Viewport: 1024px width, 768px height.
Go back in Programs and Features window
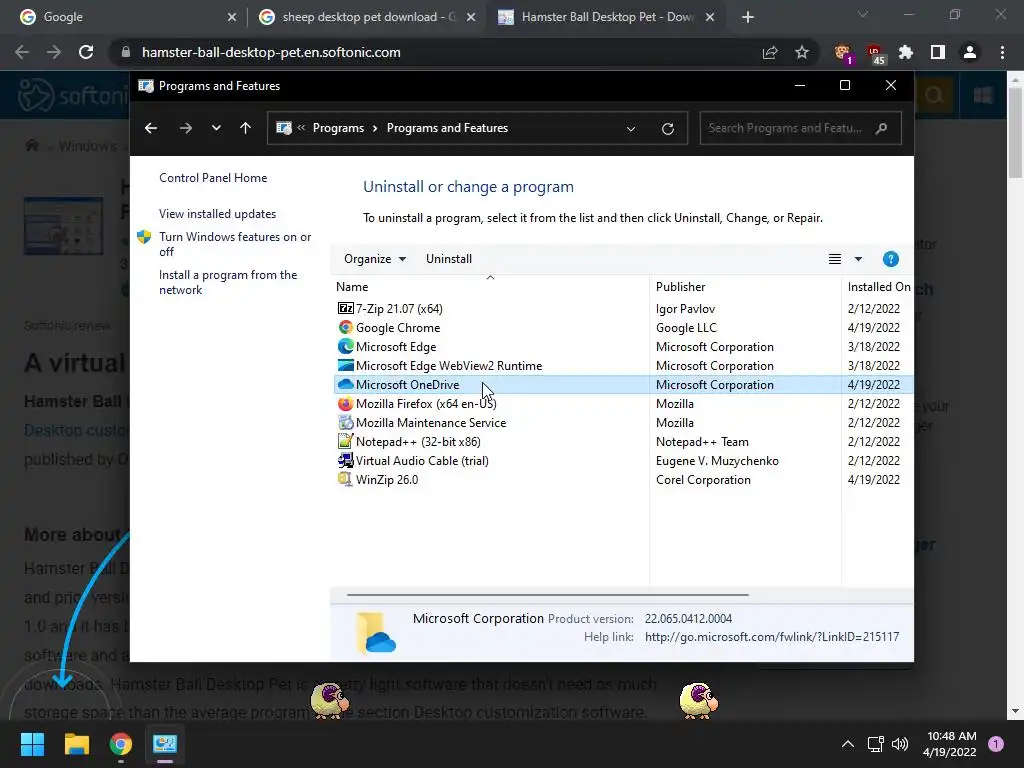pyautogui.click(x=151, y=128)
